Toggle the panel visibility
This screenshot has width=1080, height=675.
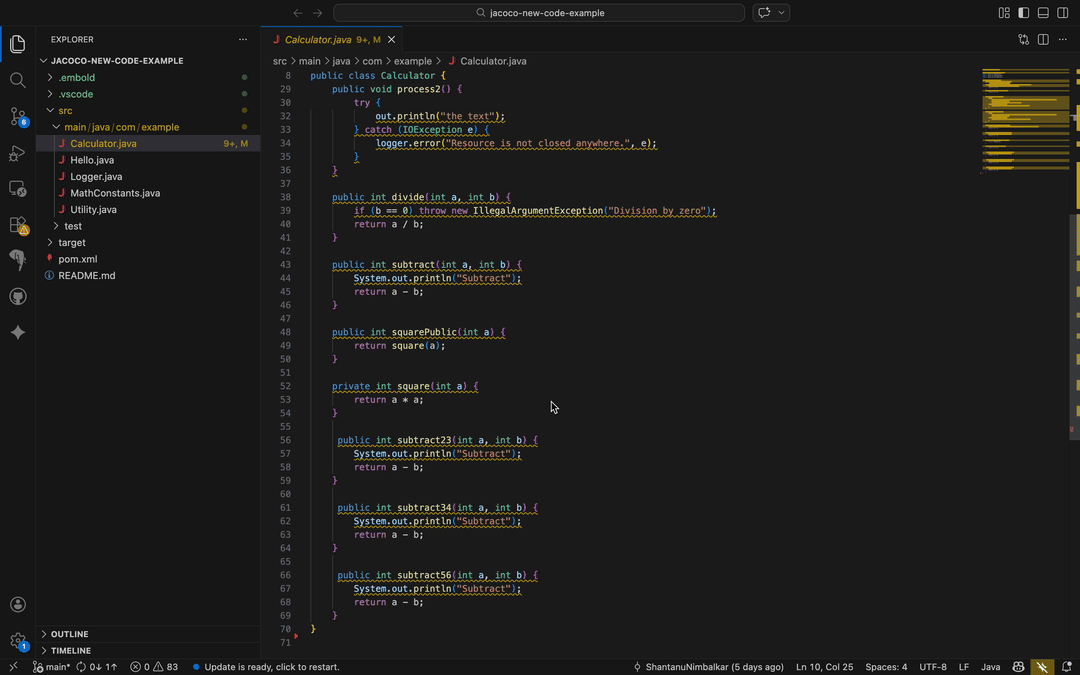pyautogui.click(x=1041, y=11)
